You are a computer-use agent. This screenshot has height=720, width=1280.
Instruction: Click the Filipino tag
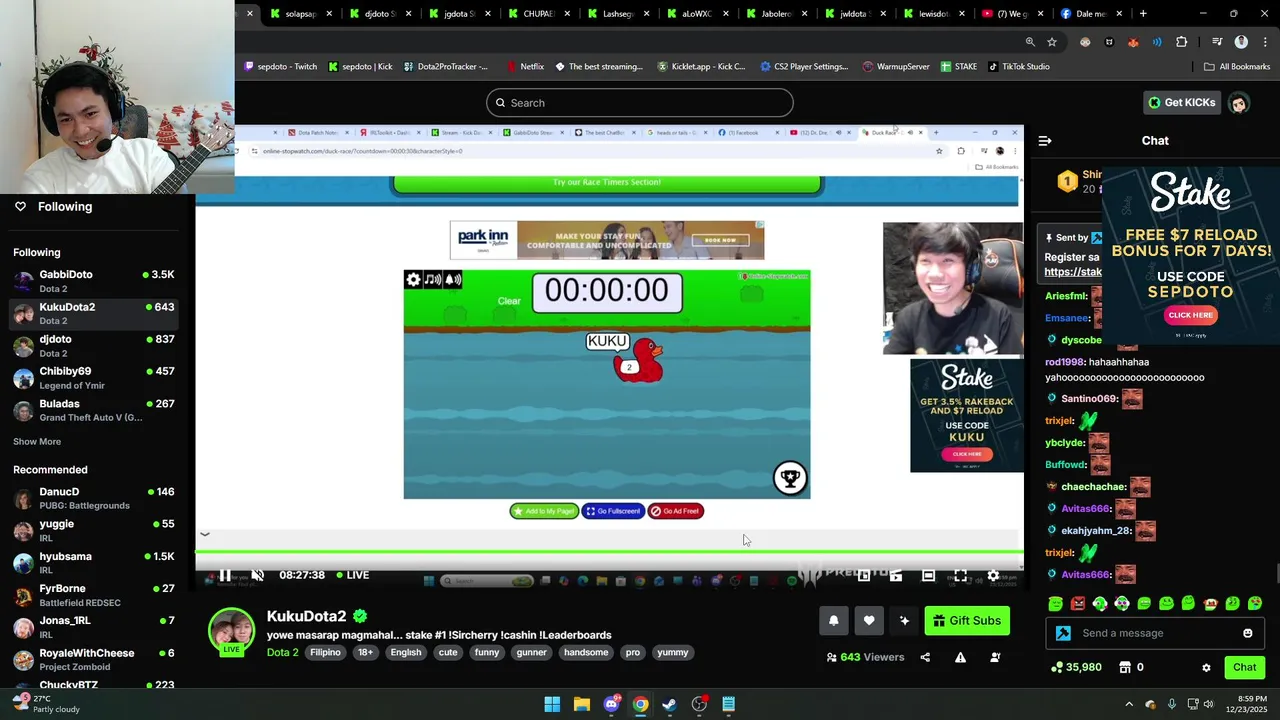tap(325, 652)
